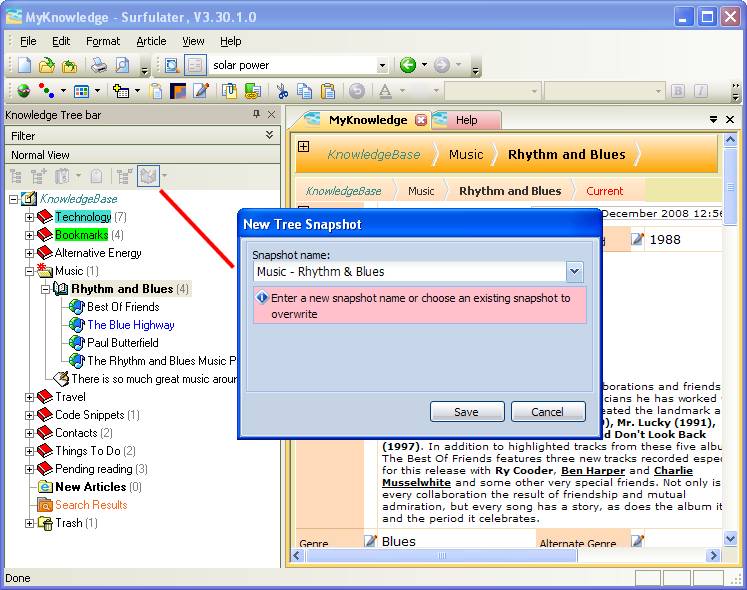Image resolution: width=747 pixels, height=590 pixels.
Task: Click the vertical scrollbar down arrow
Action: coord(730,539)
